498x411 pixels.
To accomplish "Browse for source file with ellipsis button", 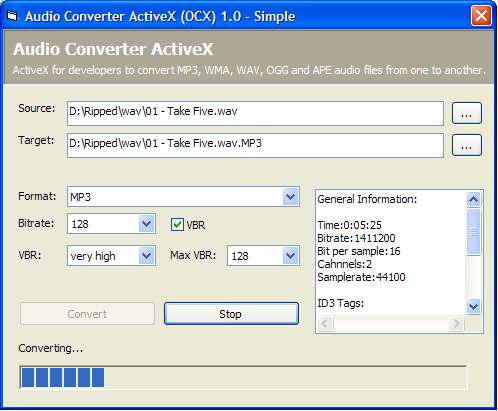I will click(467, 113).
